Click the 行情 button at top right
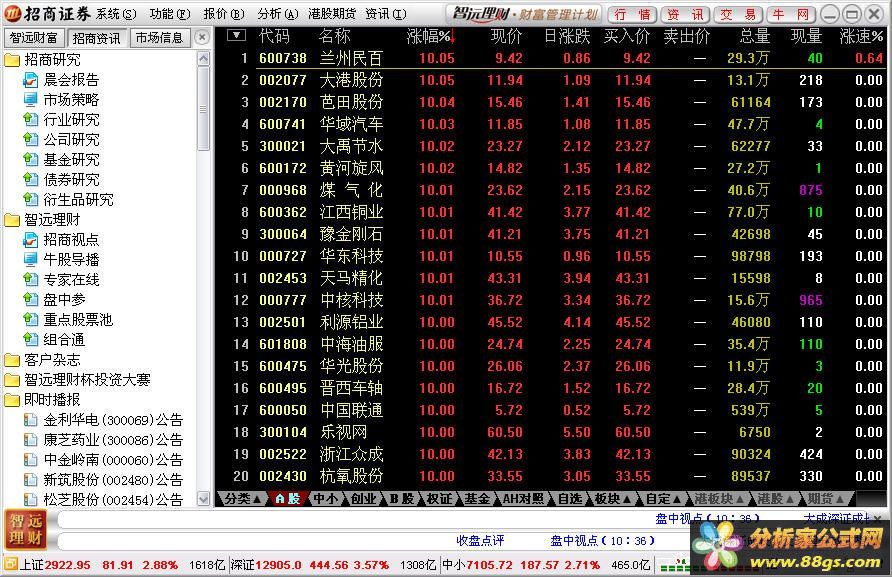The width and height of the screenshot is (892, 577). (x=632, y=14)
